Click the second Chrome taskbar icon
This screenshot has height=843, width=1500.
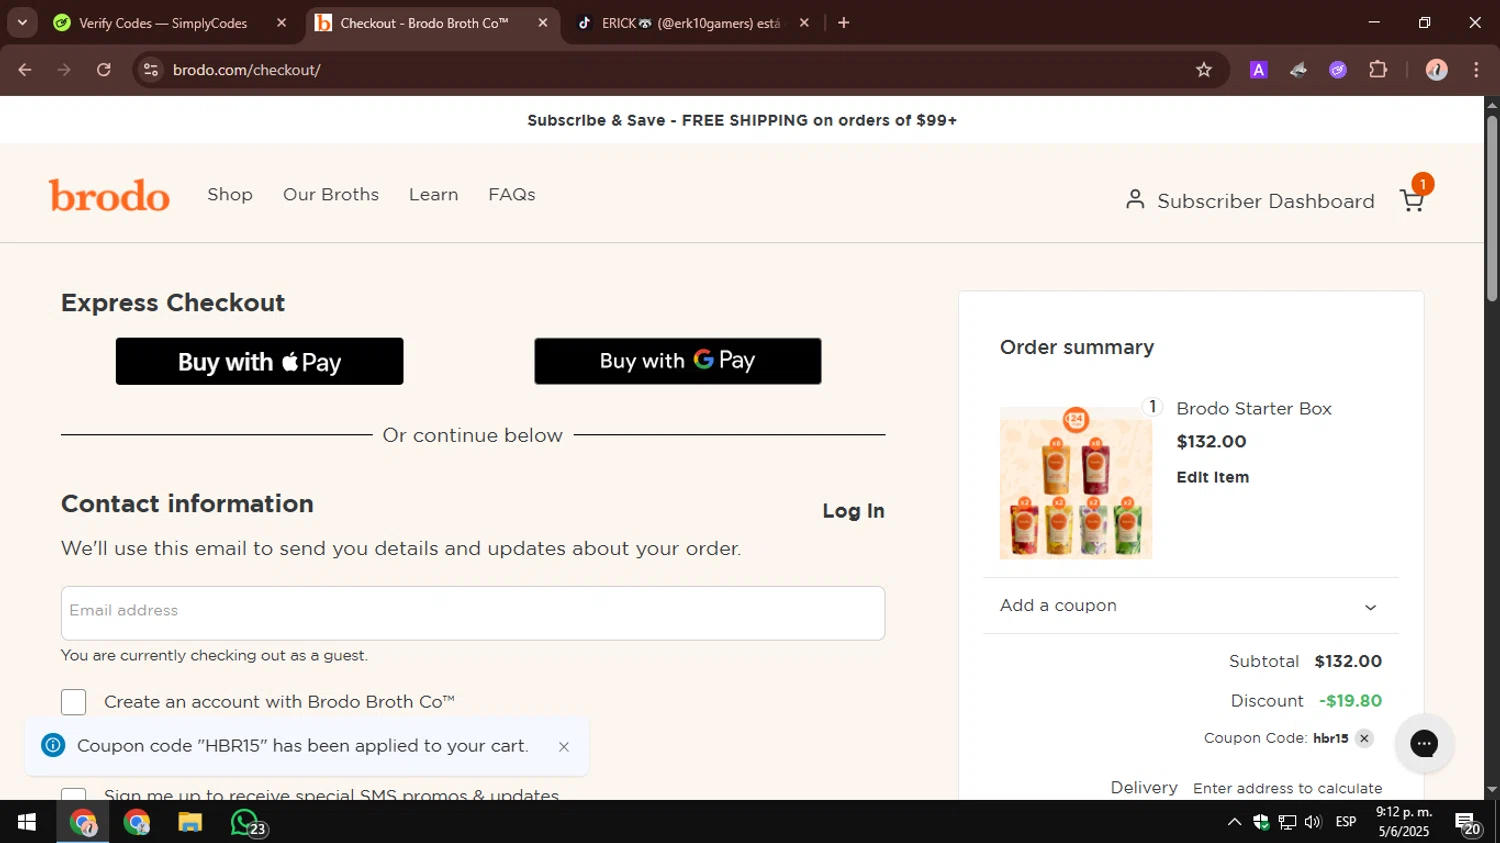pos(137,822)
